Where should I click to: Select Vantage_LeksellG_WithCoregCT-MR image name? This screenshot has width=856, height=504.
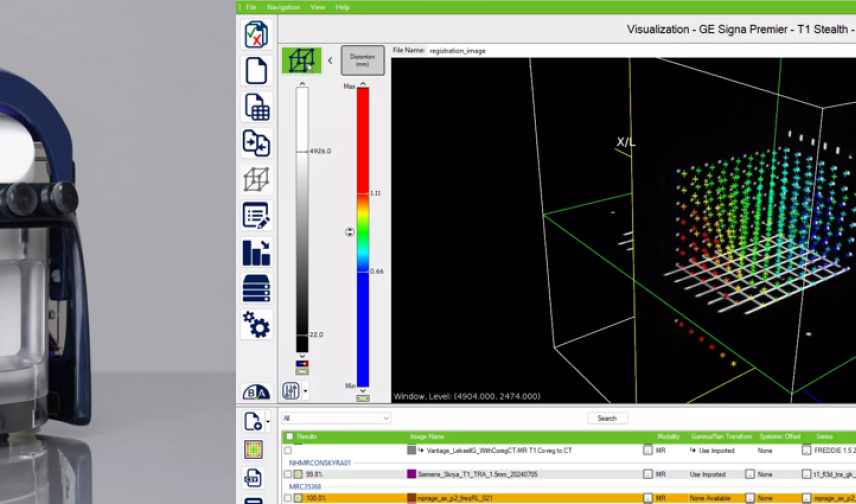[499, 450]
